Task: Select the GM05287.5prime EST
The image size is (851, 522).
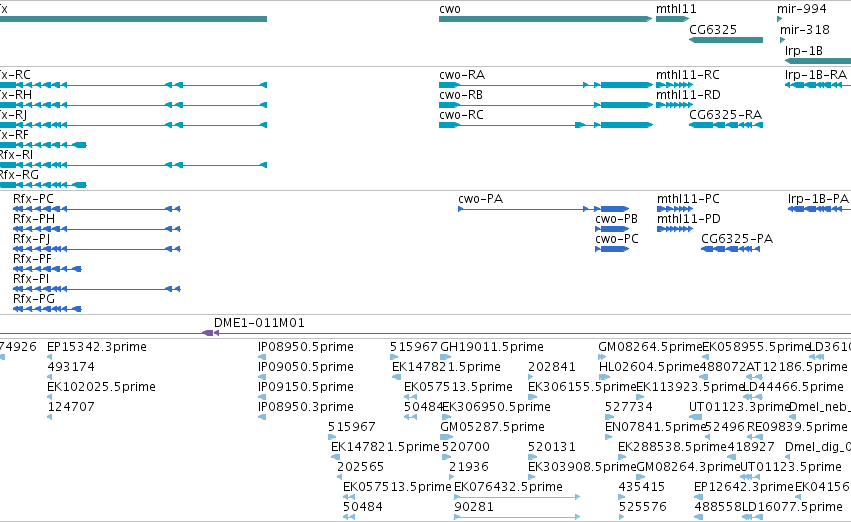Action: point(492,427)
